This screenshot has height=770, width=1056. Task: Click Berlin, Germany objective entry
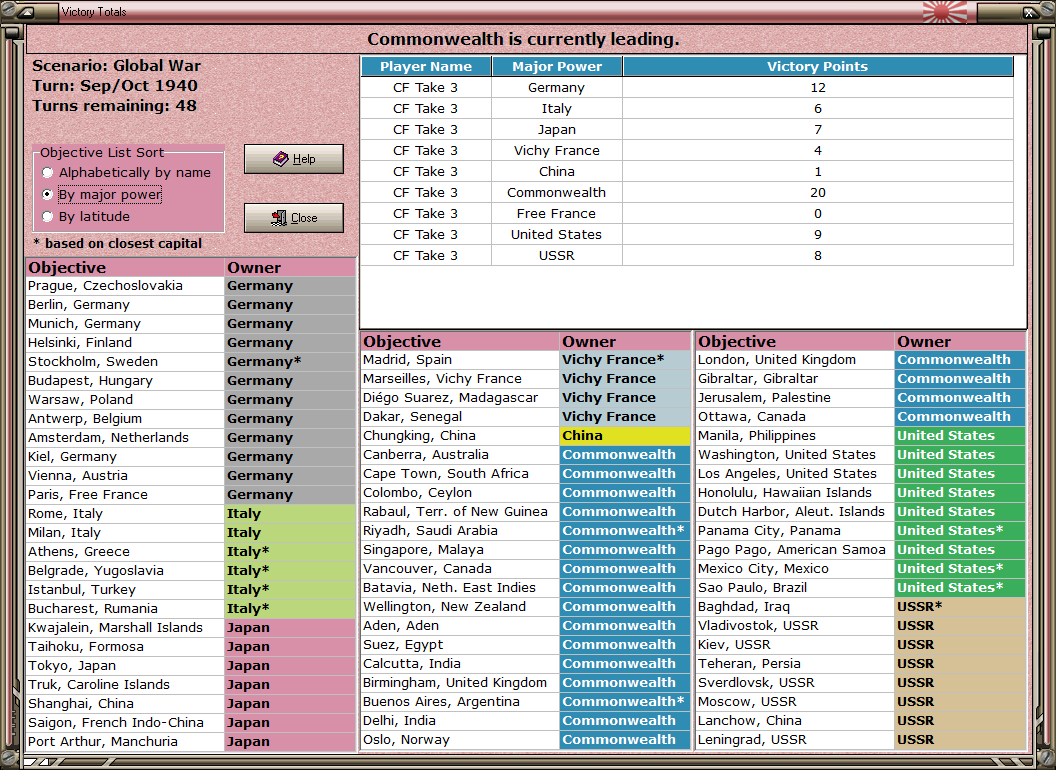tap(79, 304)
